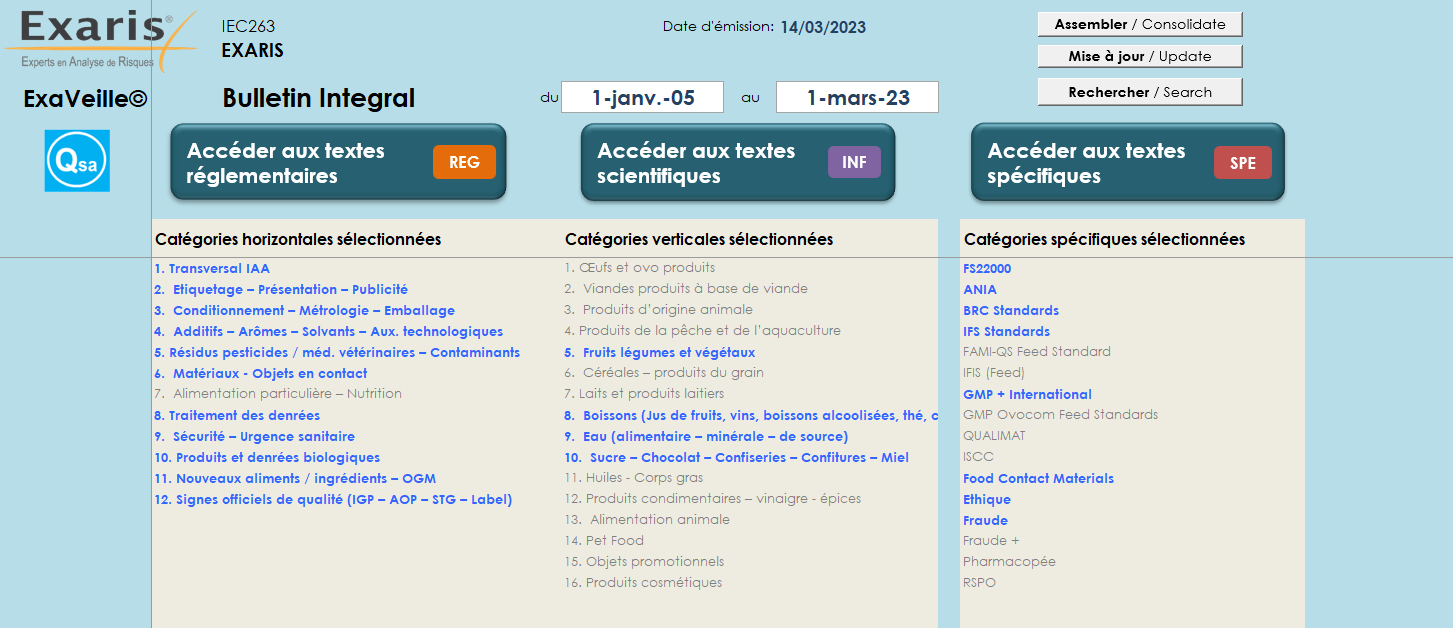Select Viandes produits à base de viande

point(686,288)
